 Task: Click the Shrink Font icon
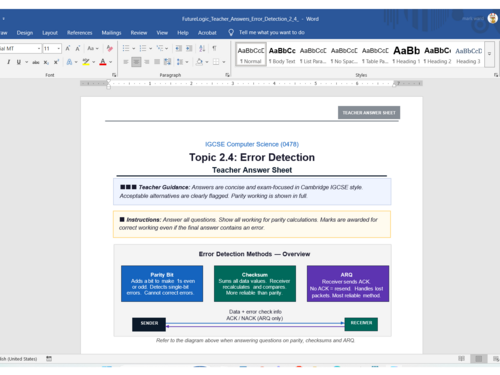78,49
